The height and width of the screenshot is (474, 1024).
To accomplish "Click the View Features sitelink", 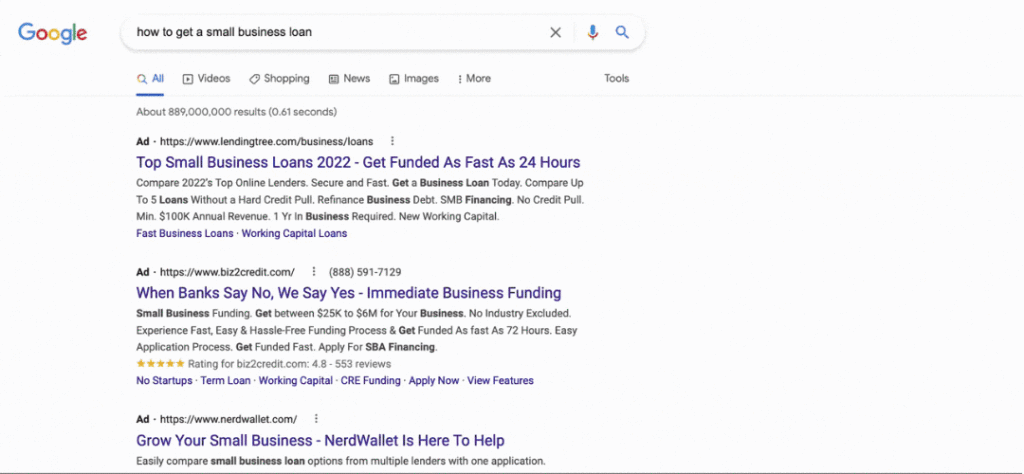I will (500, 380).
